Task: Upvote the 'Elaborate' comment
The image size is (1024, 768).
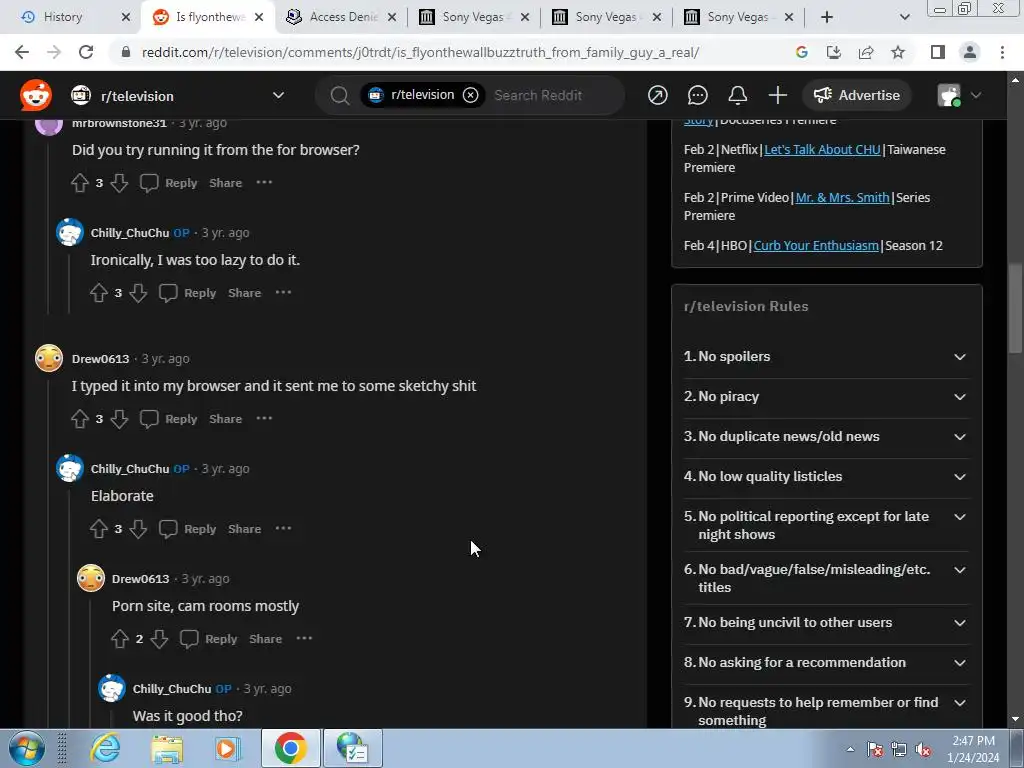Action: 99,529
